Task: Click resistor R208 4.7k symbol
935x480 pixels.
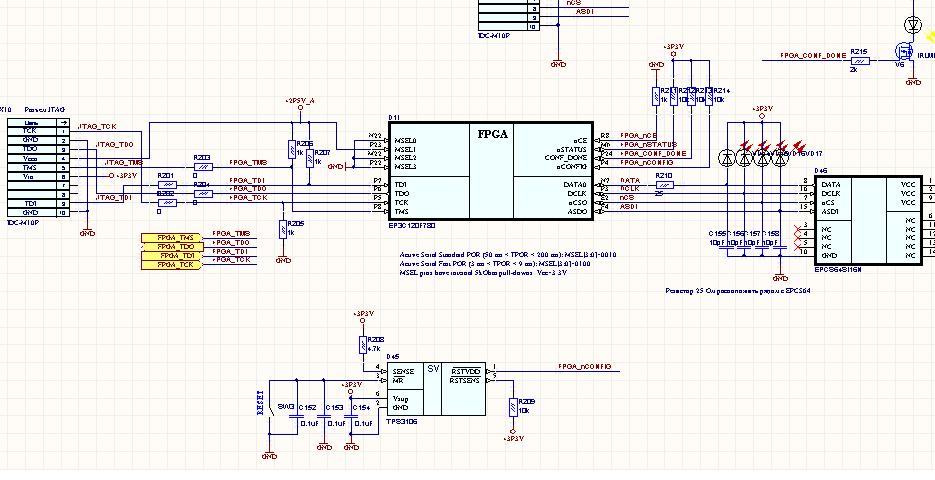Action: [x=362, y=347]
